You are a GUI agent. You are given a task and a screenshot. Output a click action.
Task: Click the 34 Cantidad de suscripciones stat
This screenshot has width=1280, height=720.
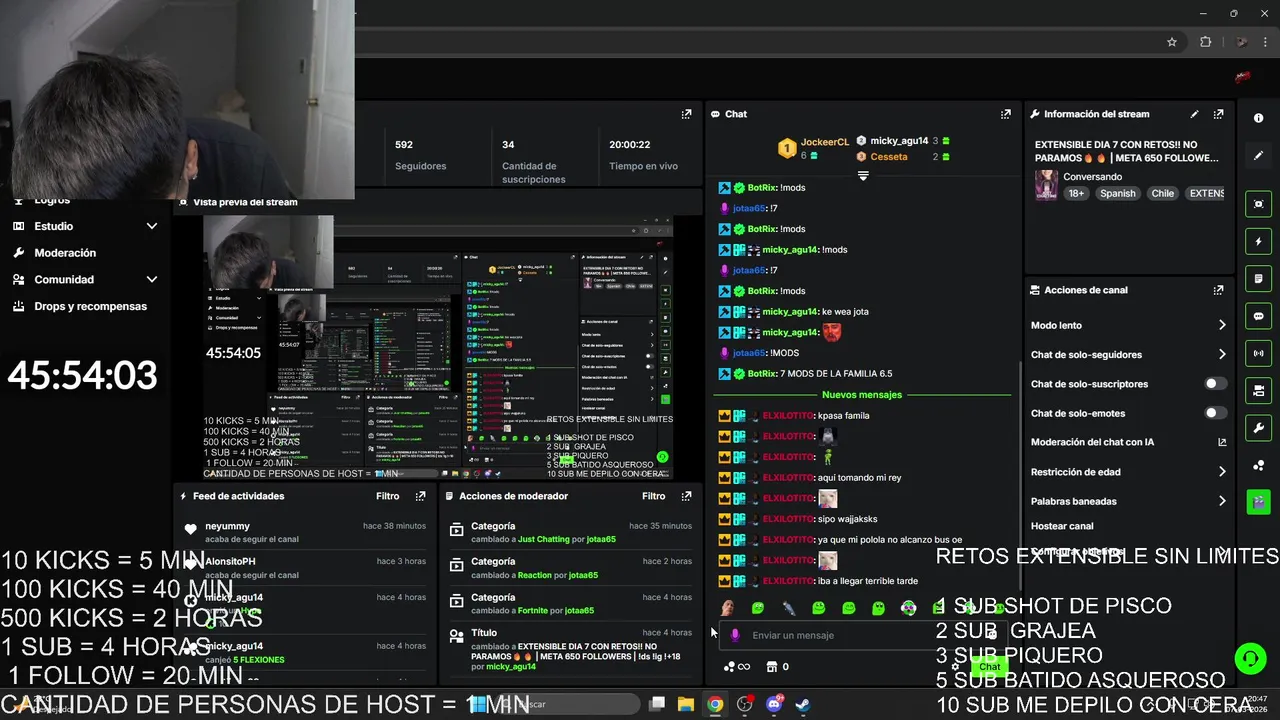(x=534, y=161)
